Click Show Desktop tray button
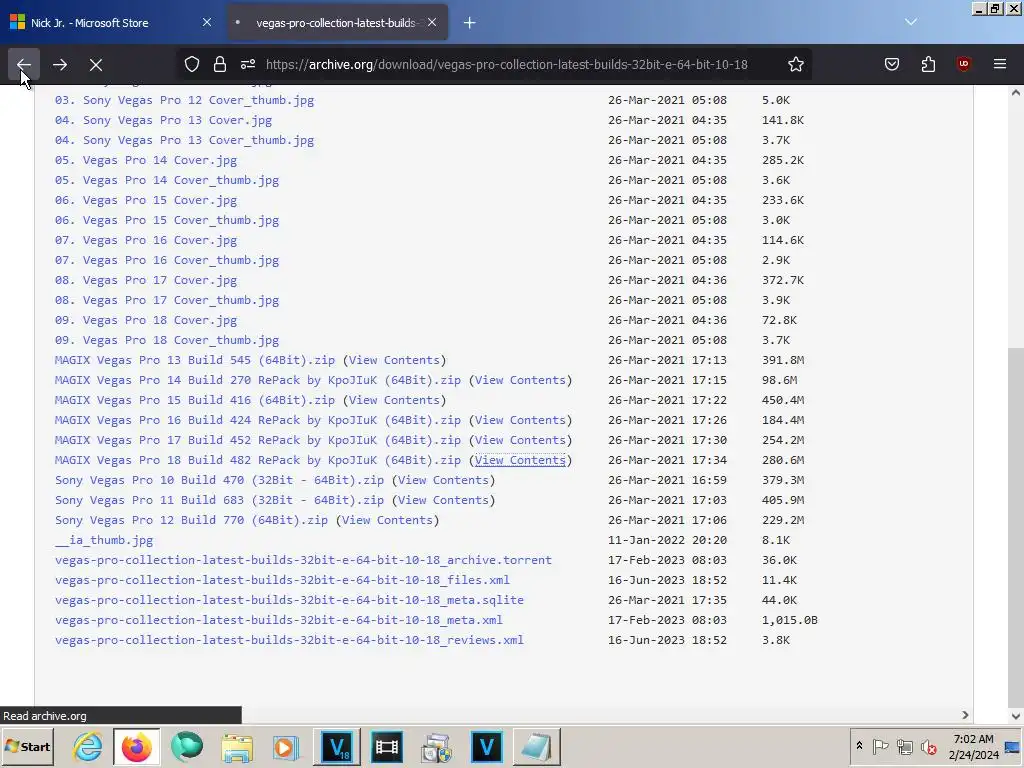The width and height of the screenshot is (1024, 768). point(1014,747)
